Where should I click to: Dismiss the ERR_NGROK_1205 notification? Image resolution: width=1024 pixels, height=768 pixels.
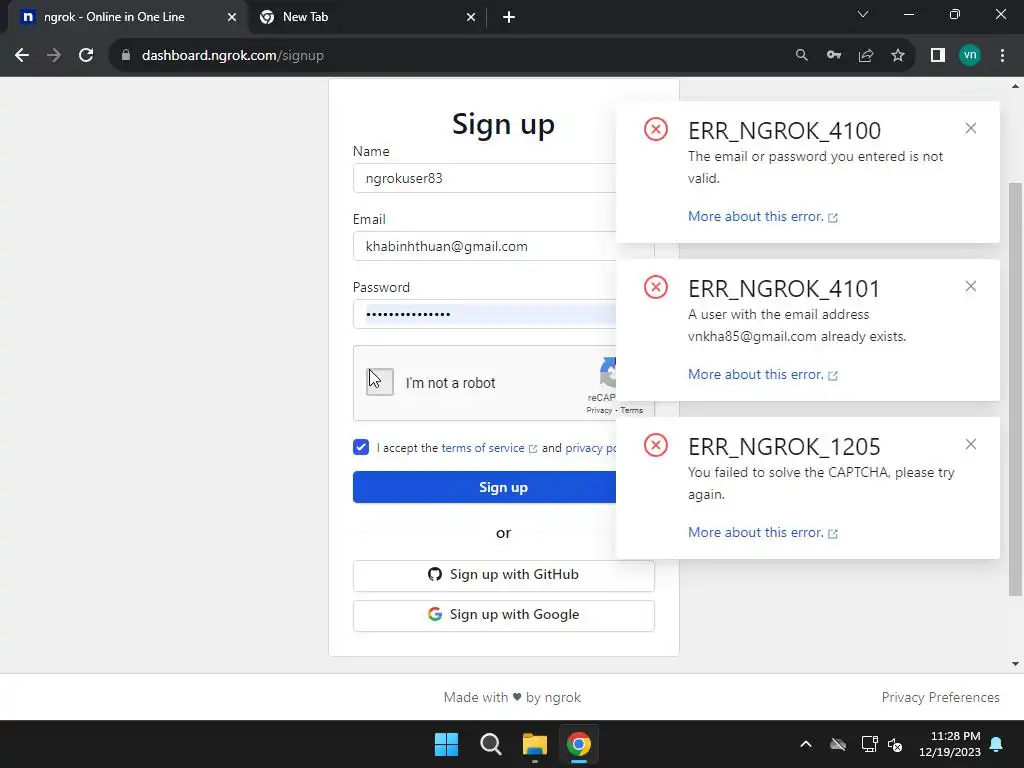(x=970, y=444)
